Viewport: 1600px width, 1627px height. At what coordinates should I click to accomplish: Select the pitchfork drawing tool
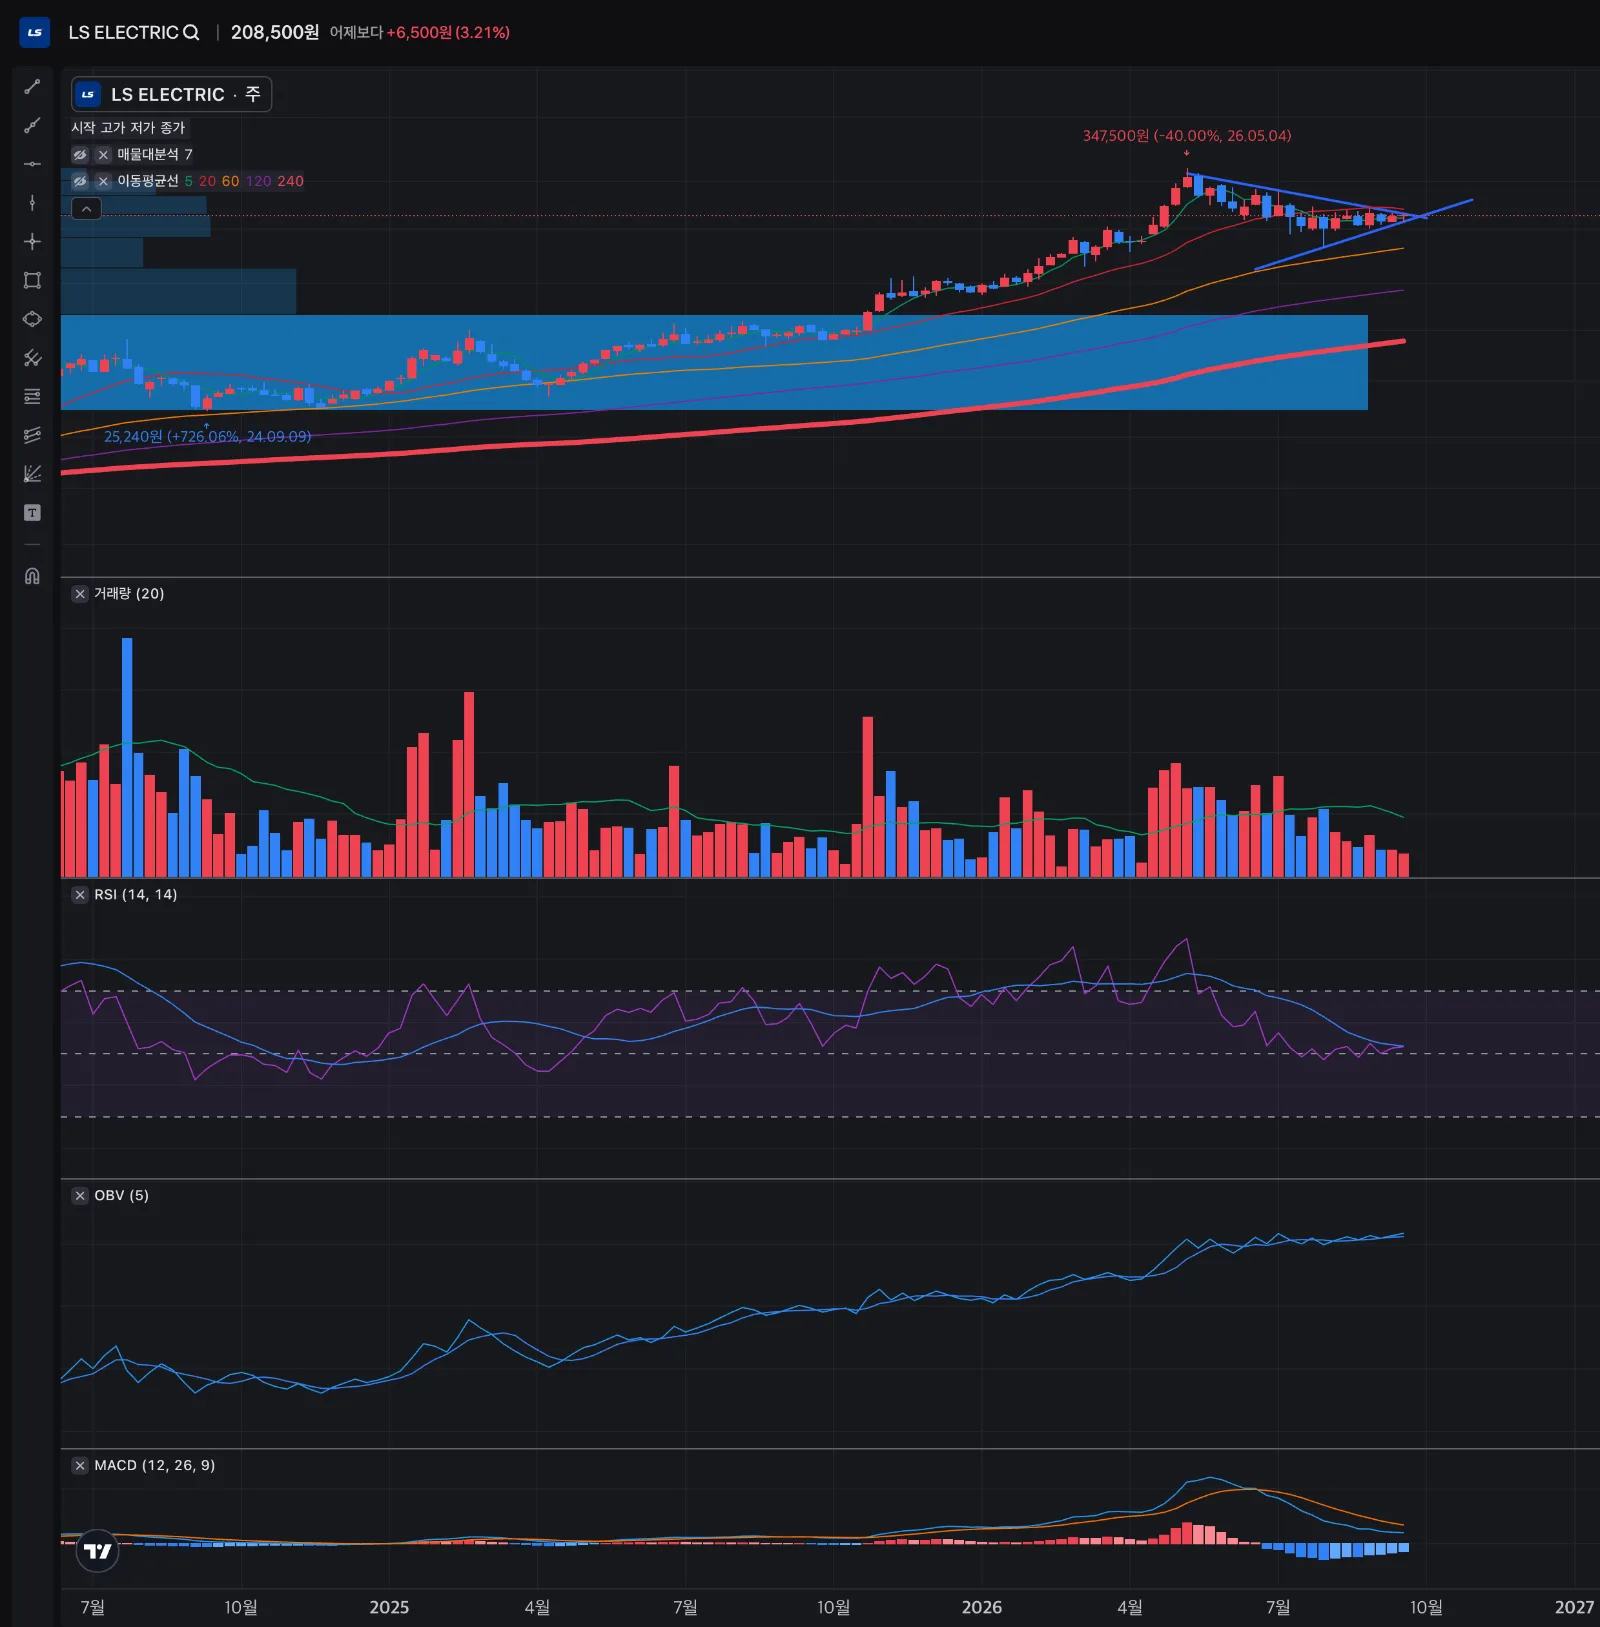[32, 358]
